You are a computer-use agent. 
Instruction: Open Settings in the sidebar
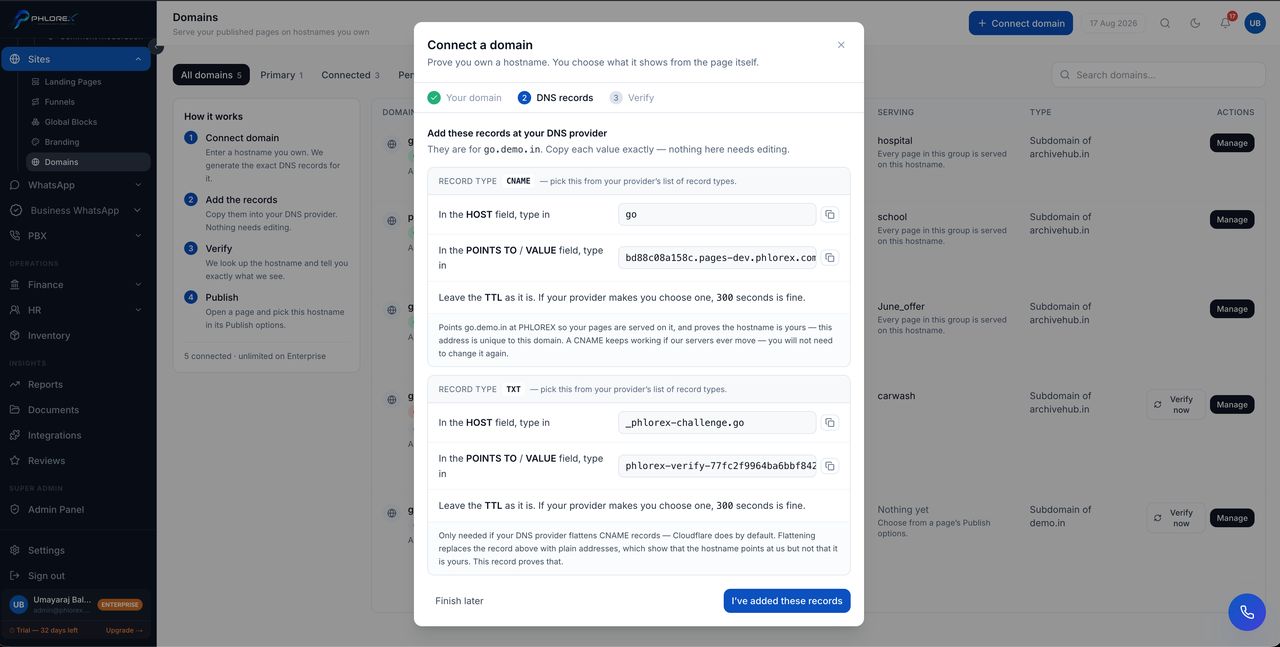pyautogui.click(x=46, y=550)
